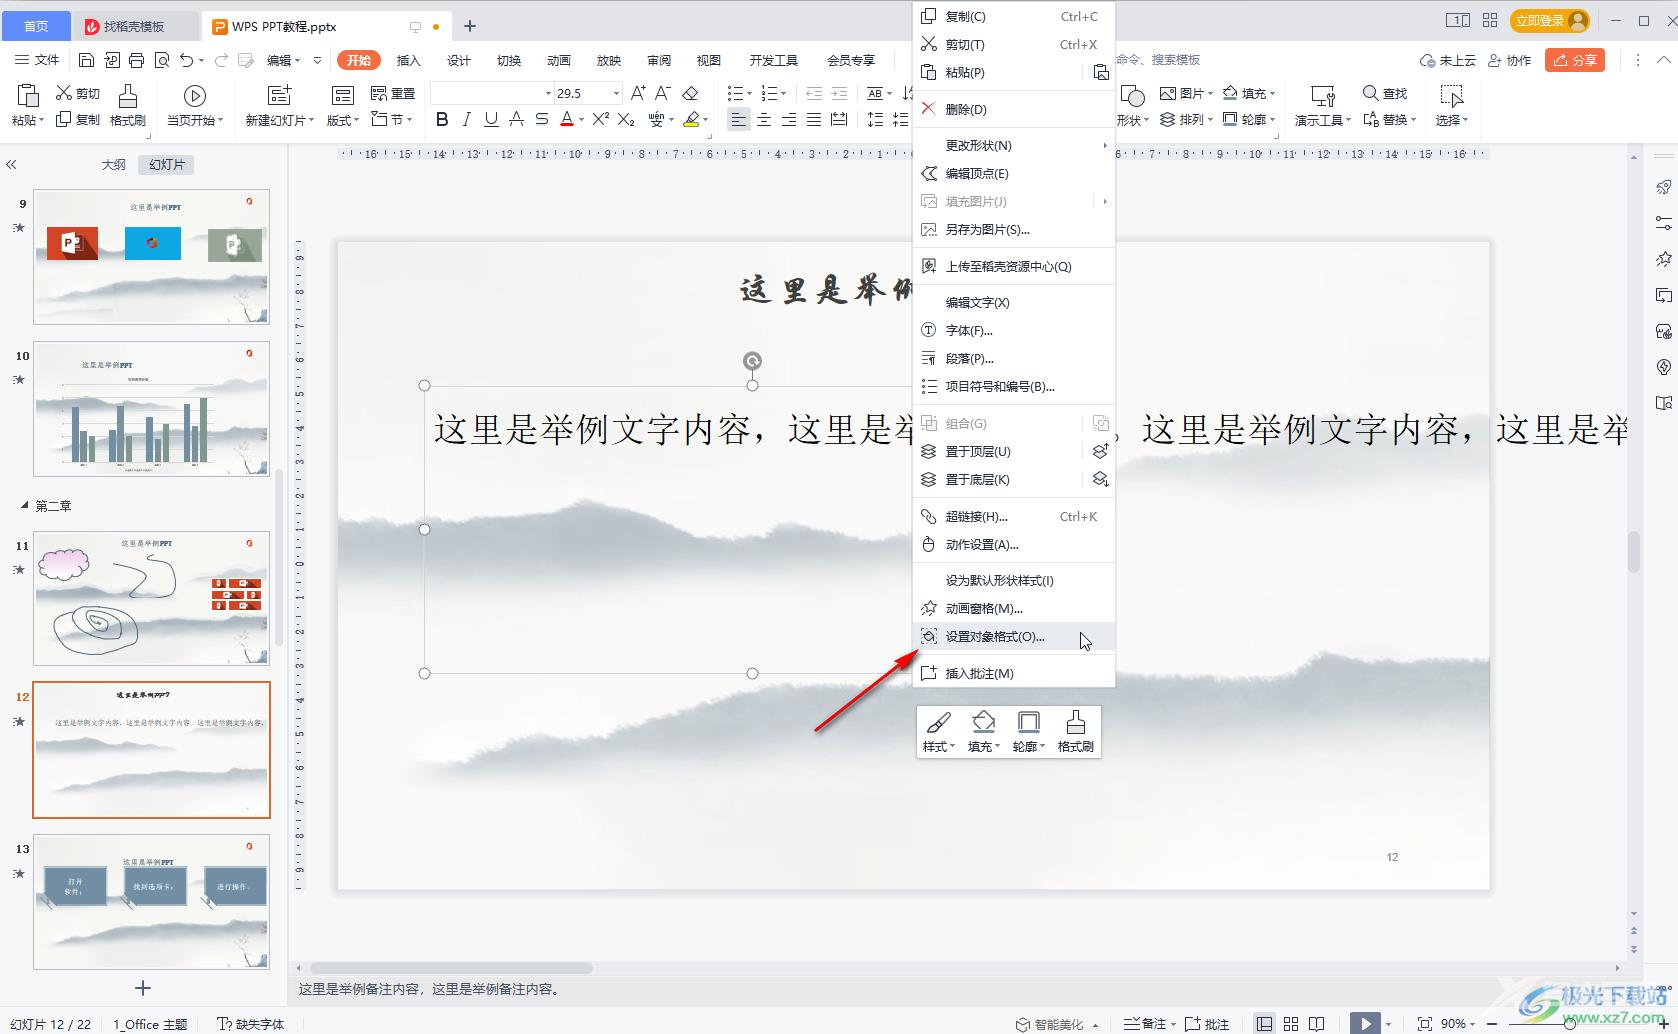Open the Animation (动画) ribbon tab

(x=559, y=60)
